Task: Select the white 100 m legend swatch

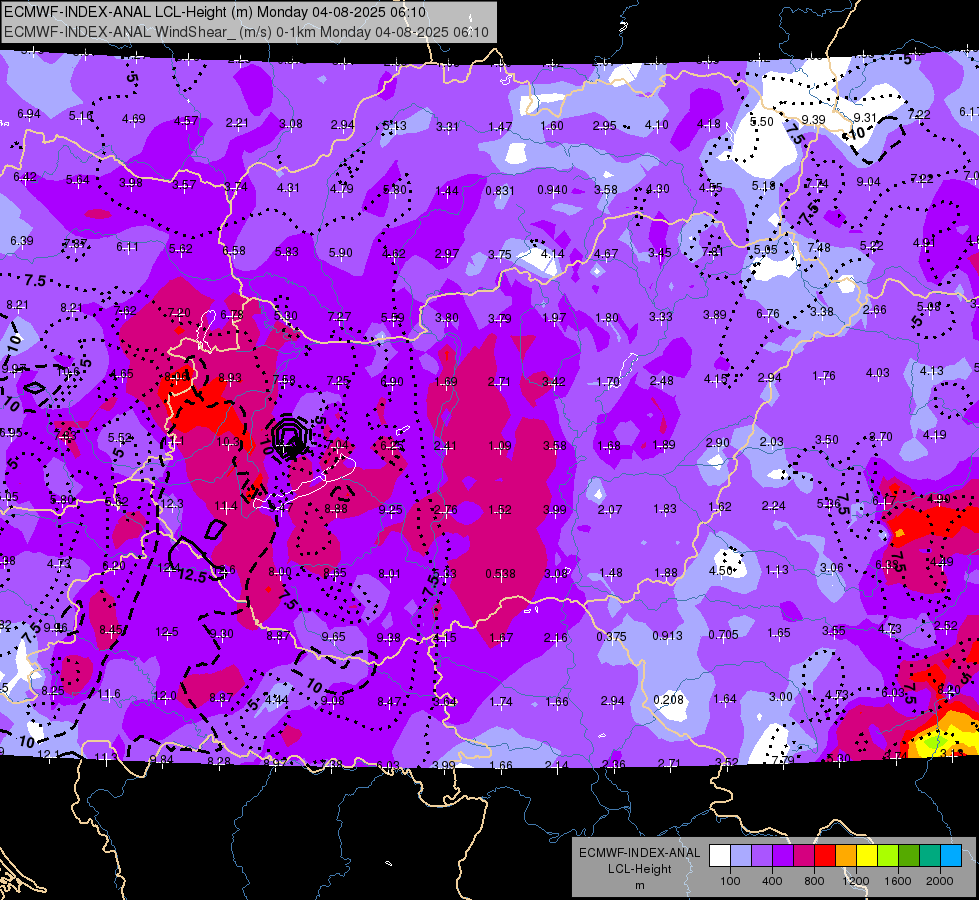Action: point(720,856)
